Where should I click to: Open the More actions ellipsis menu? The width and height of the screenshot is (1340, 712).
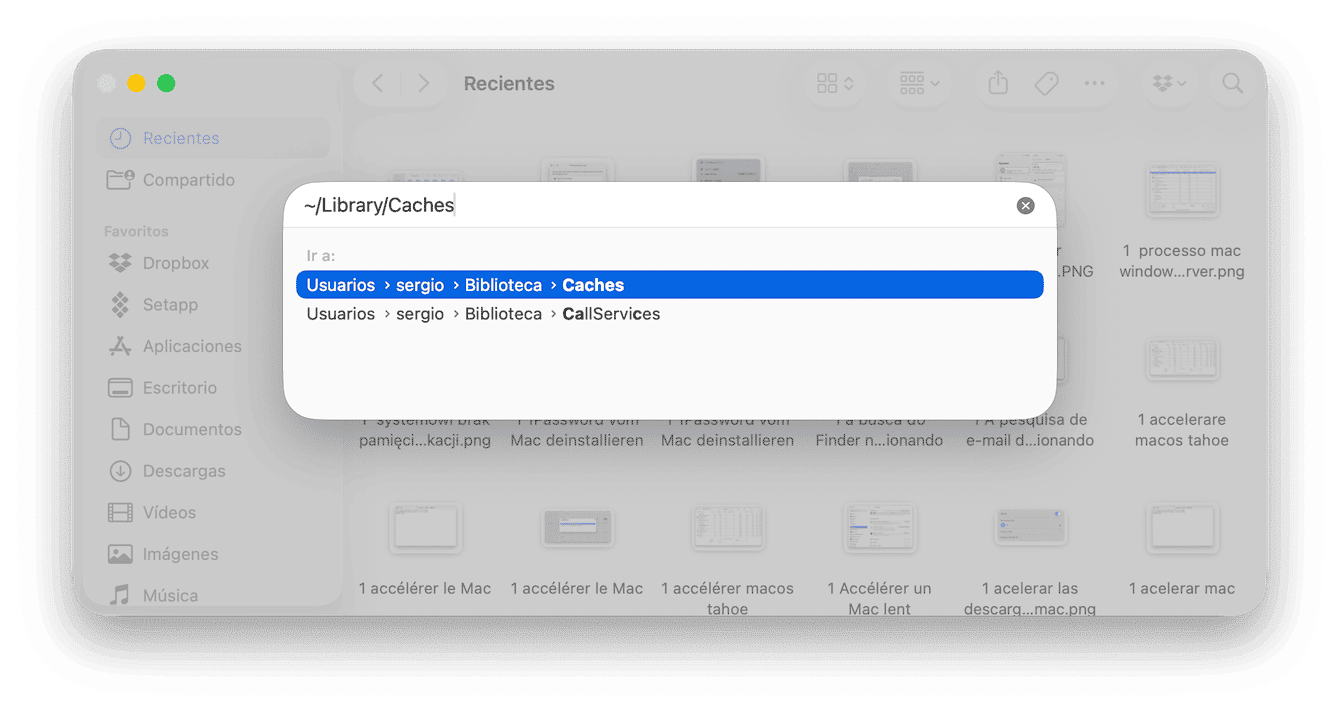1095,83
